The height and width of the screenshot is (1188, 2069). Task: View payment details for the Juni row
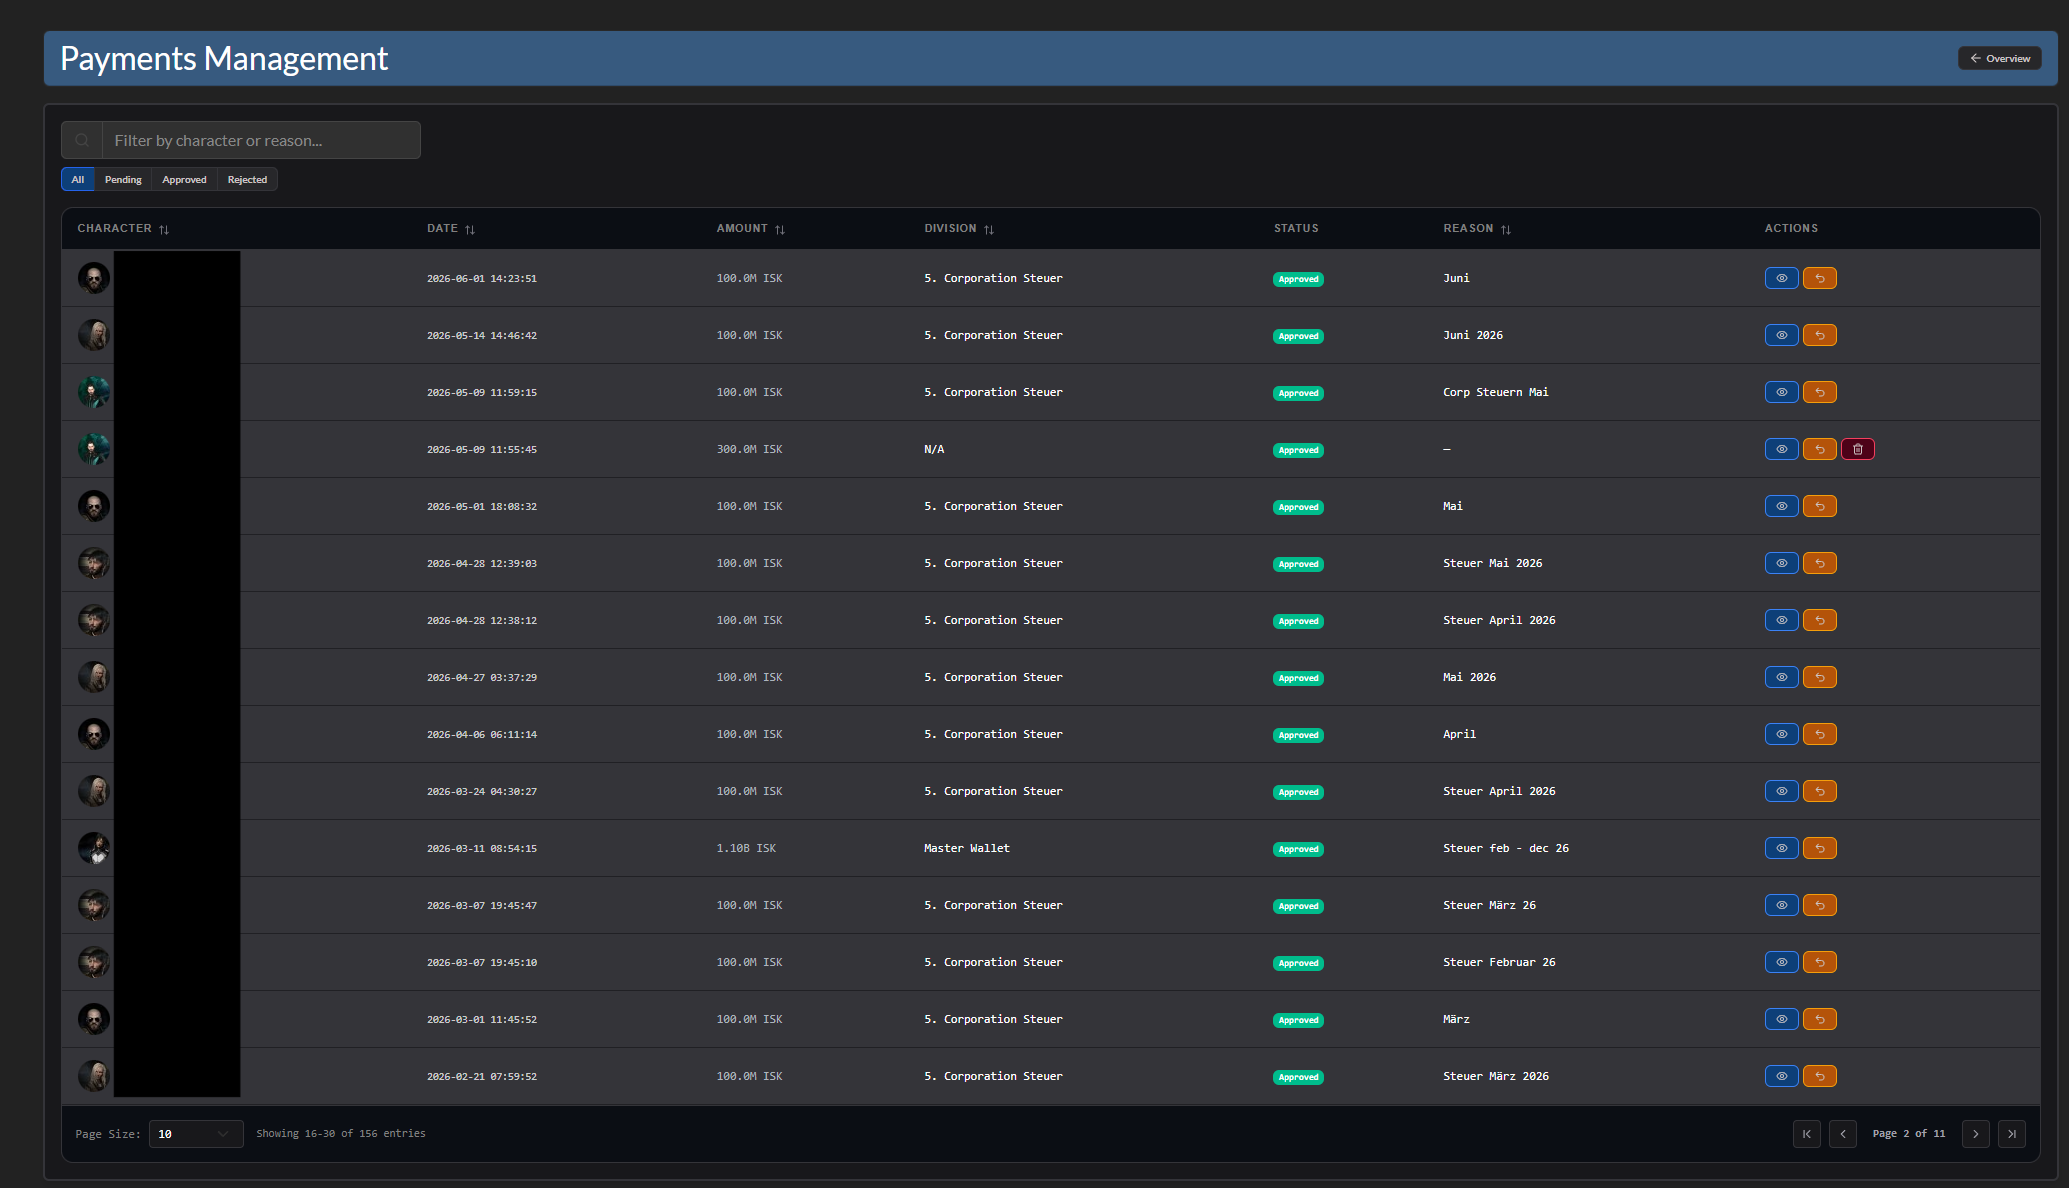point(1781,278)
